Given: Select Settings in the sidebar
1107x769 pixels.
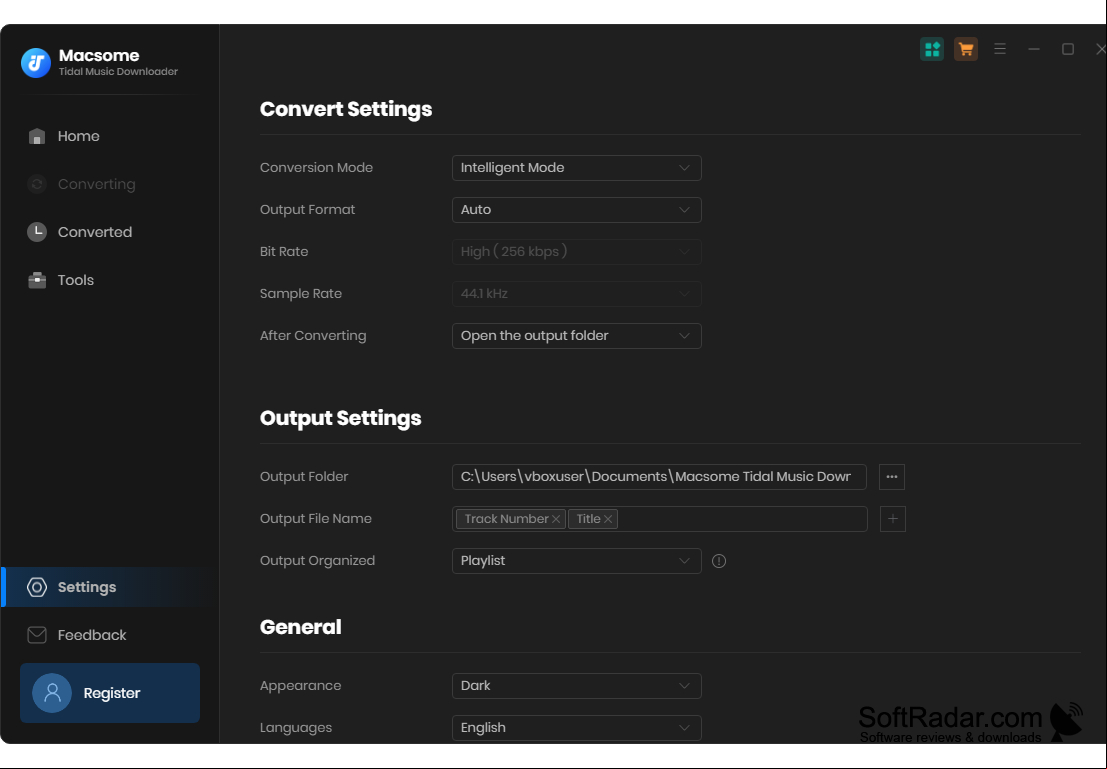Looking at the screenshot, I should 109,587.
